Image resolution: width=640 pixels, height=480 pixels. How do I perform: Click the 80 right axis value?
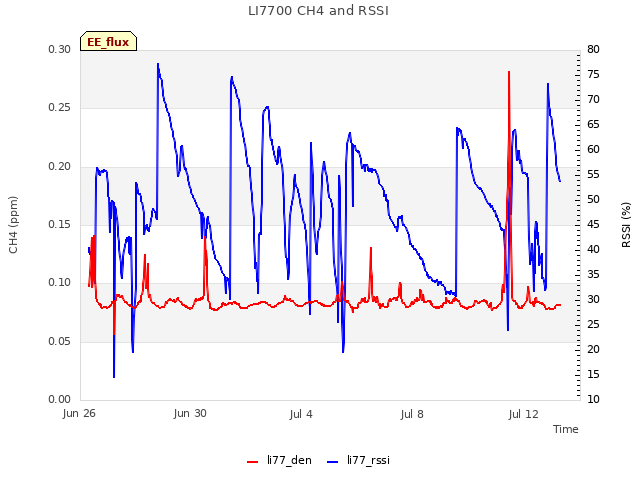point(593,49)
